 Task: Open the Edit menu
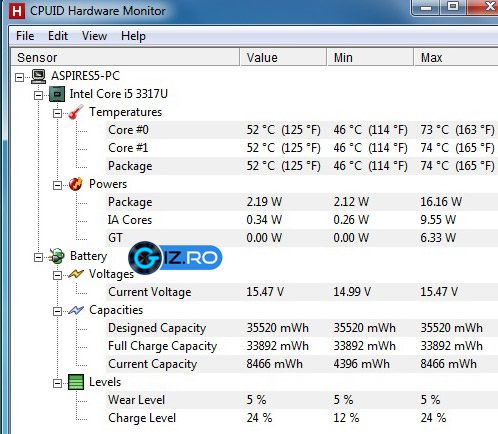58,36
